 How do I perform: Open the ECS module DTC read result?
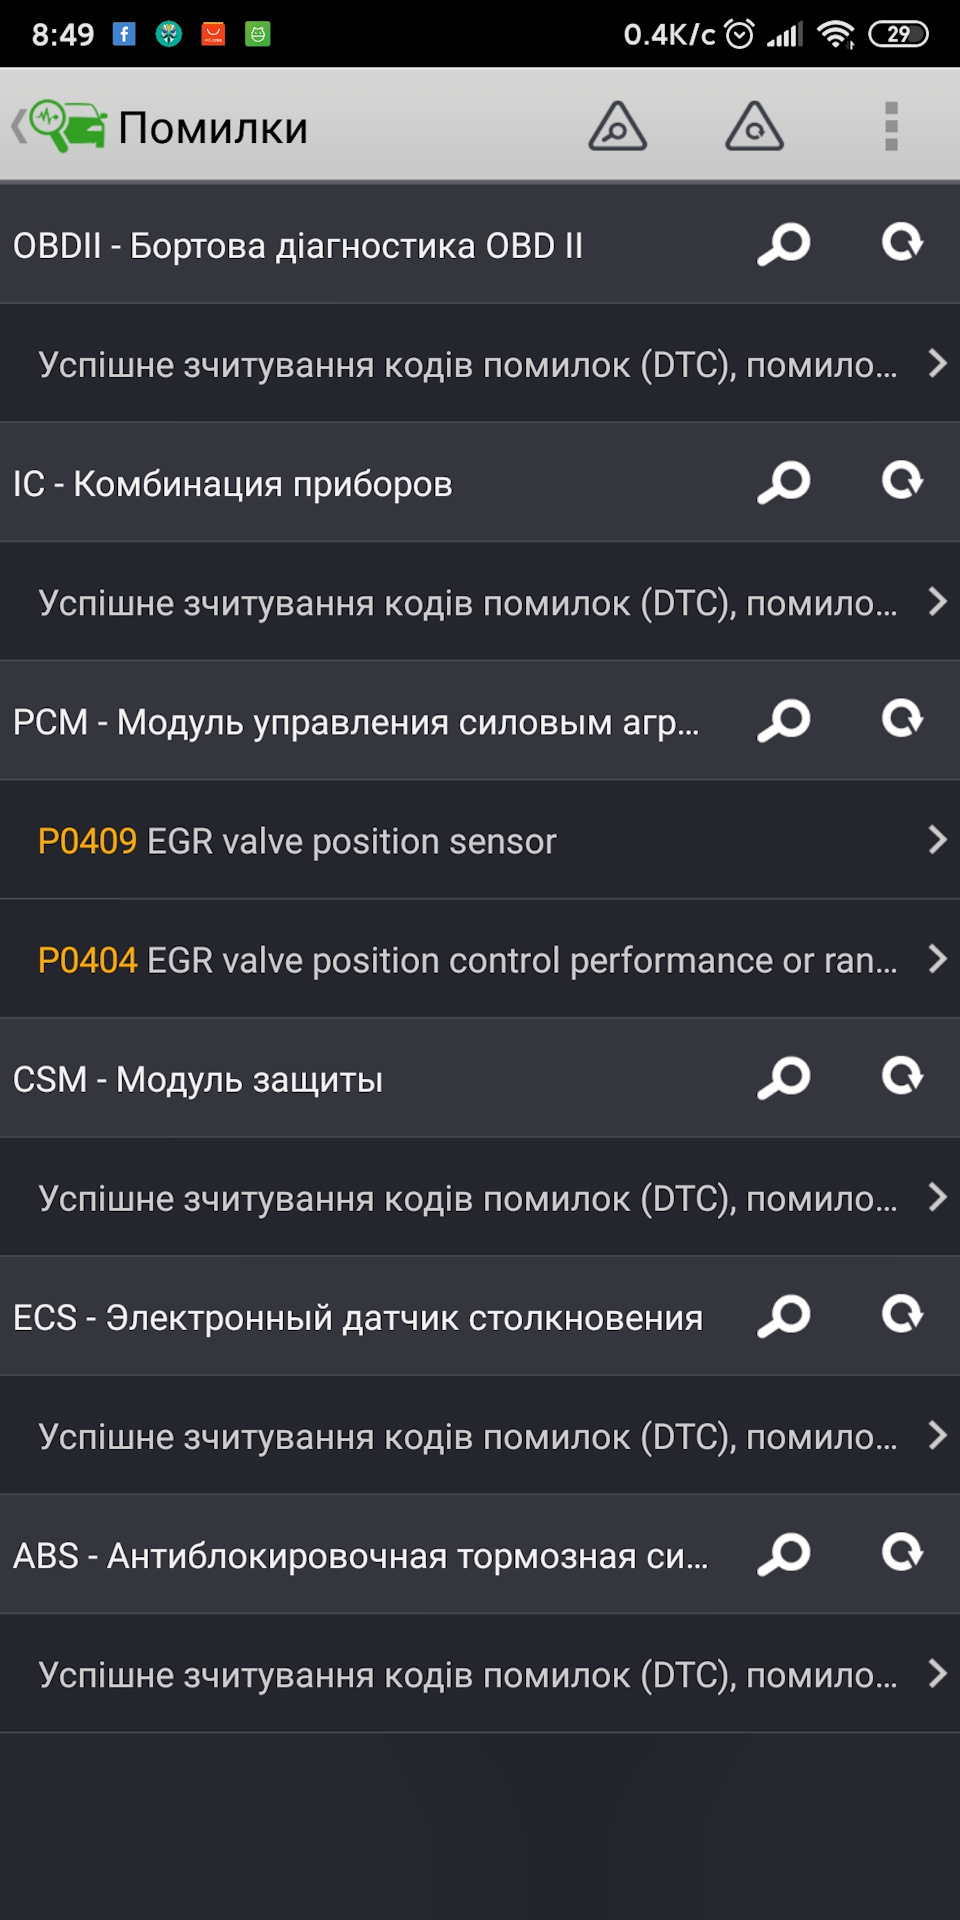[x=480, y=1437]
